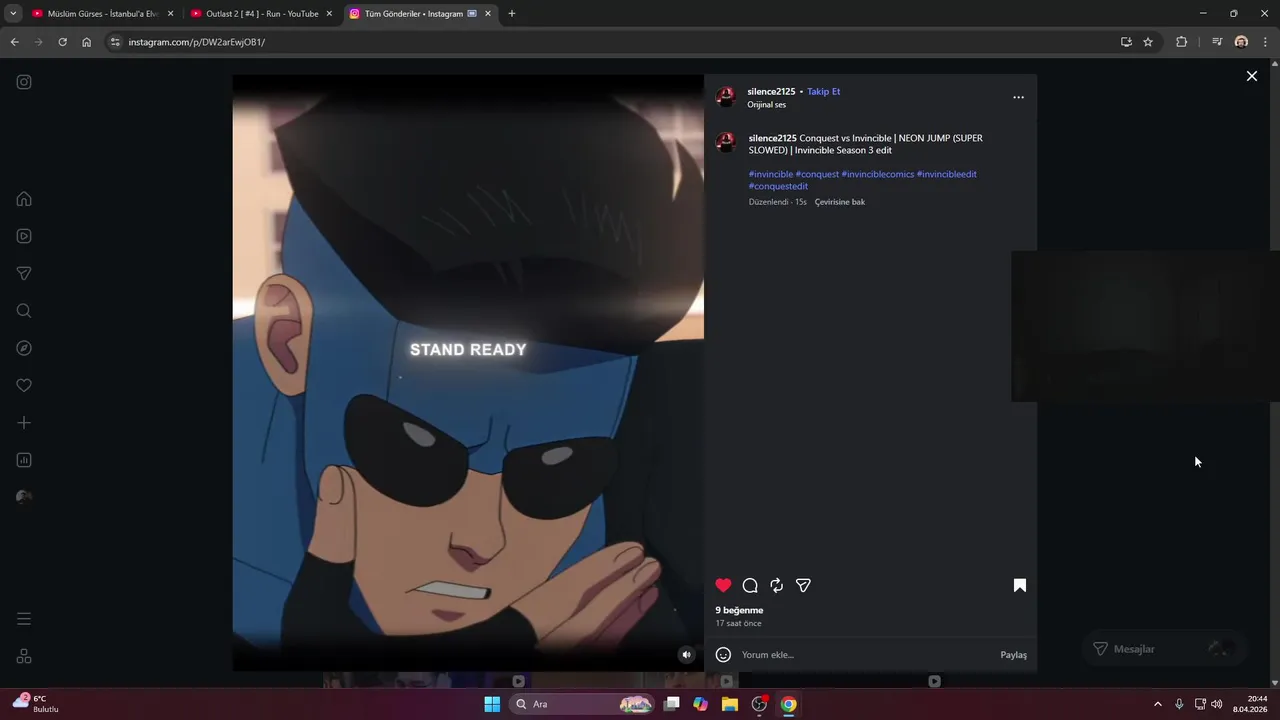Click the Instagram logo in the sidebar

(24, 82)
